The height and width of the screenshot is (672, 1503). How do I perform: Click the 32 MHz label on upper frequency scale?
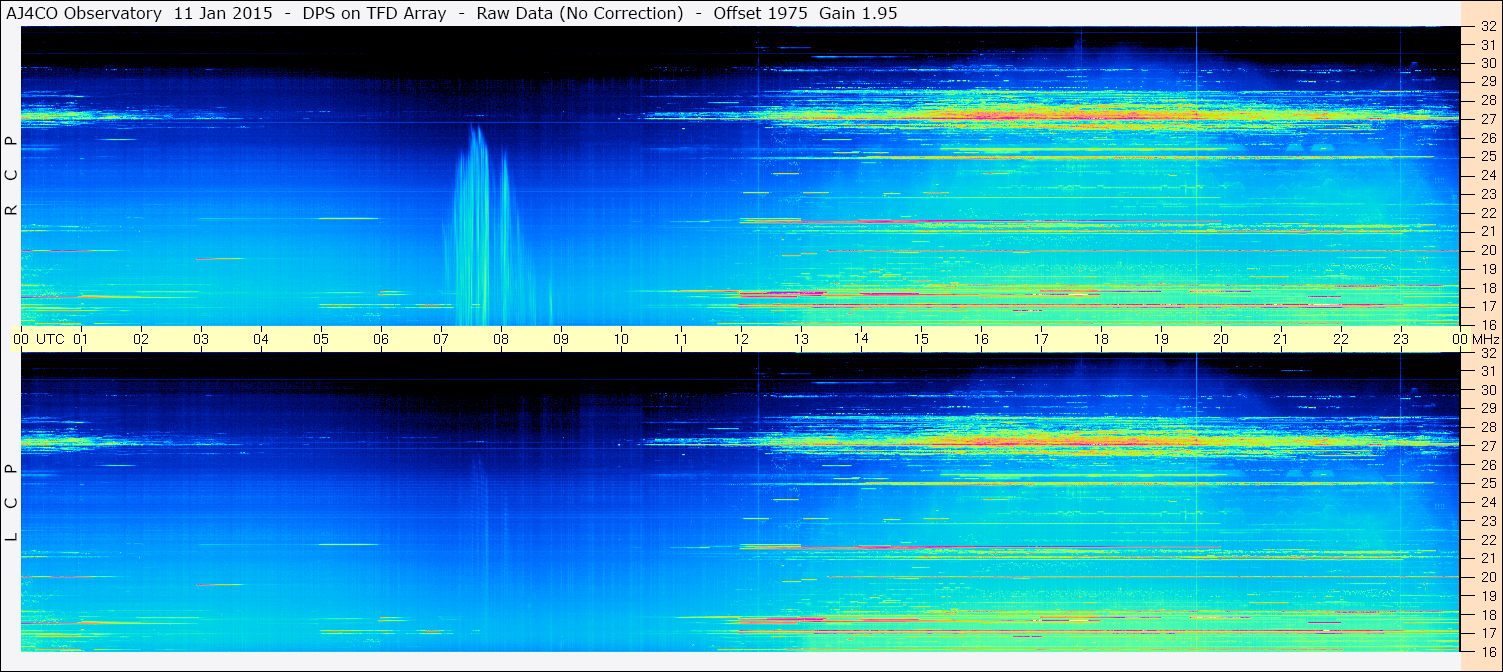(x=1487, y=26)
